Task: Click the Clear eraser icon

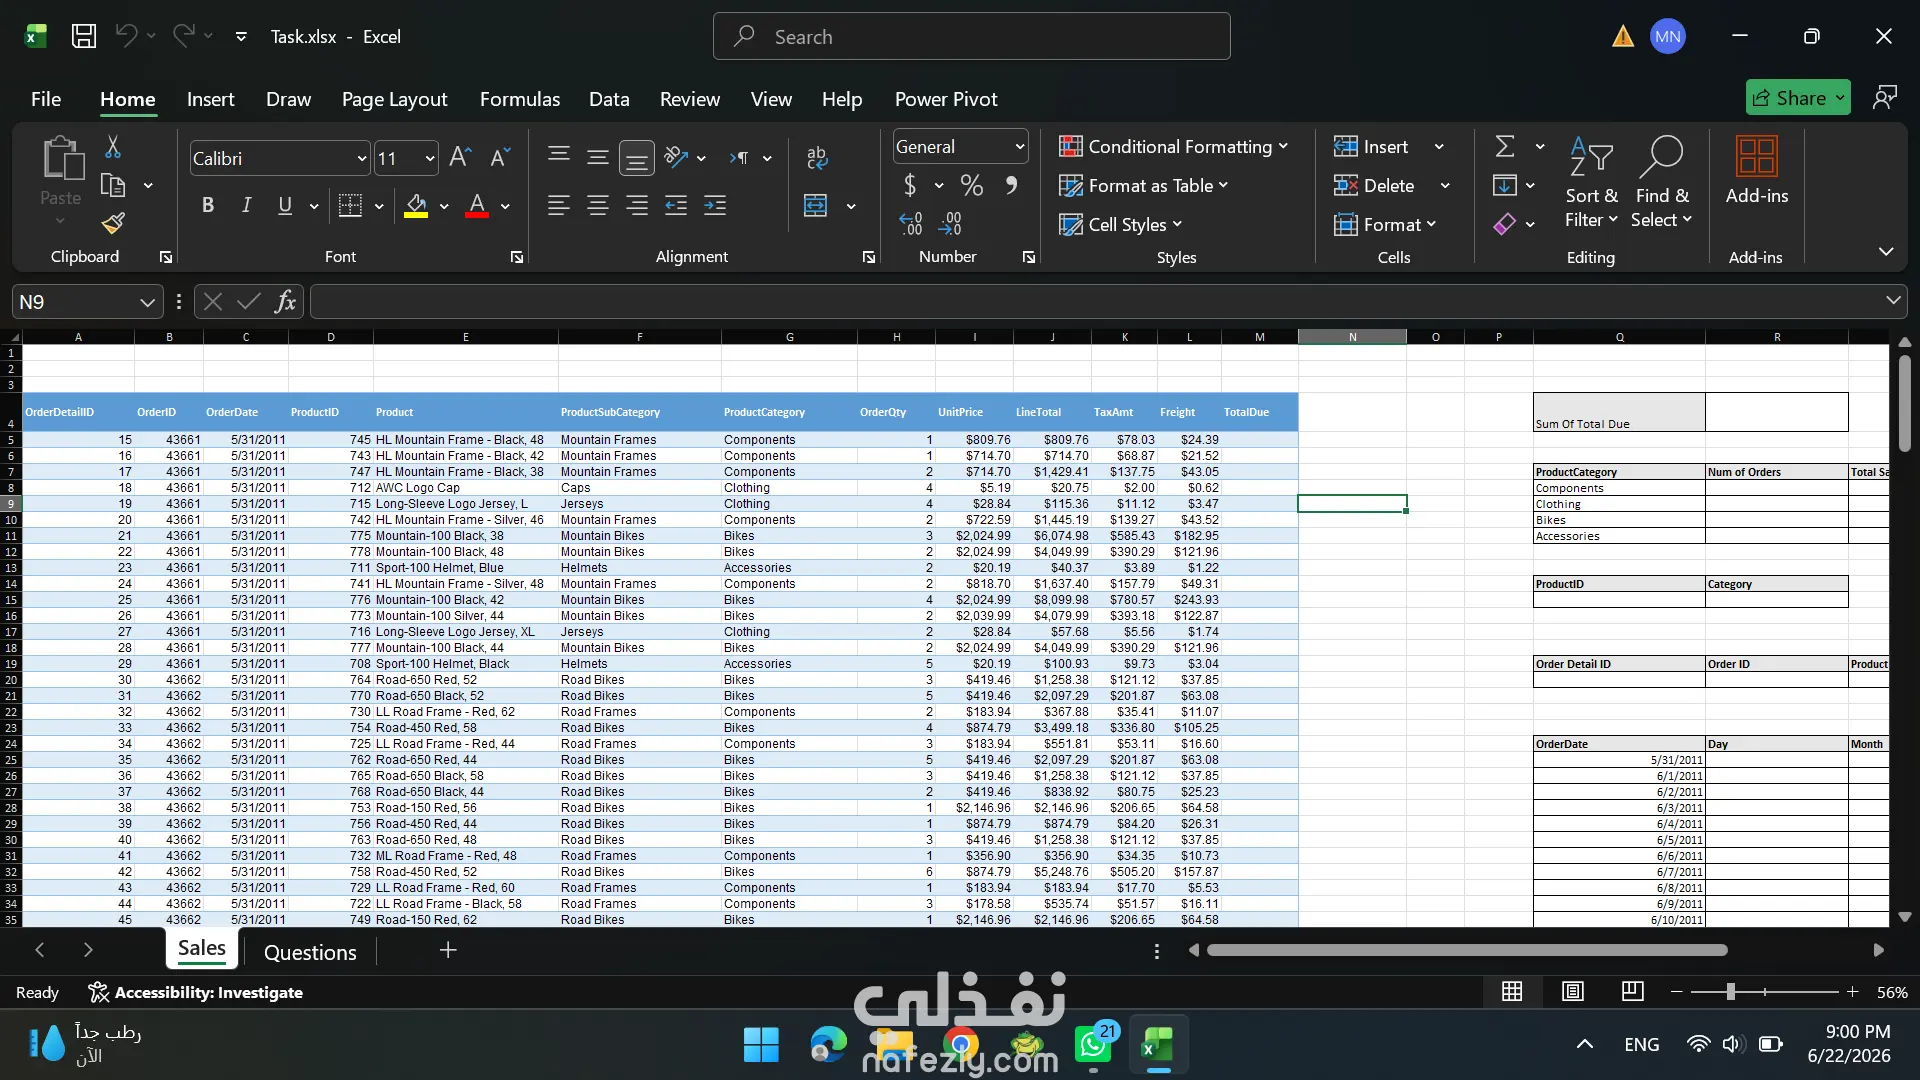Action: 1505,224
